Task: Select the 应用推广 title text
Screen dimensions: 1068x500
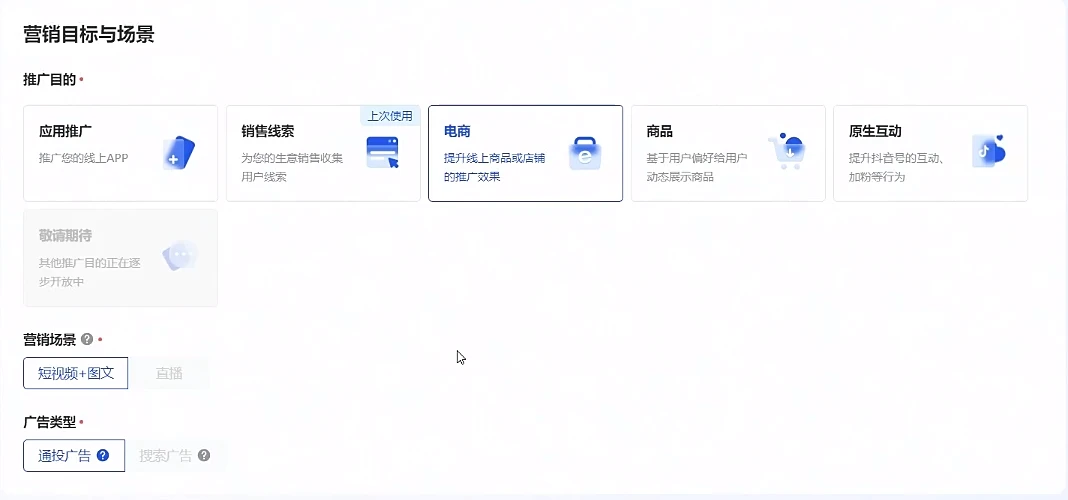Action: tap(66, 132)
